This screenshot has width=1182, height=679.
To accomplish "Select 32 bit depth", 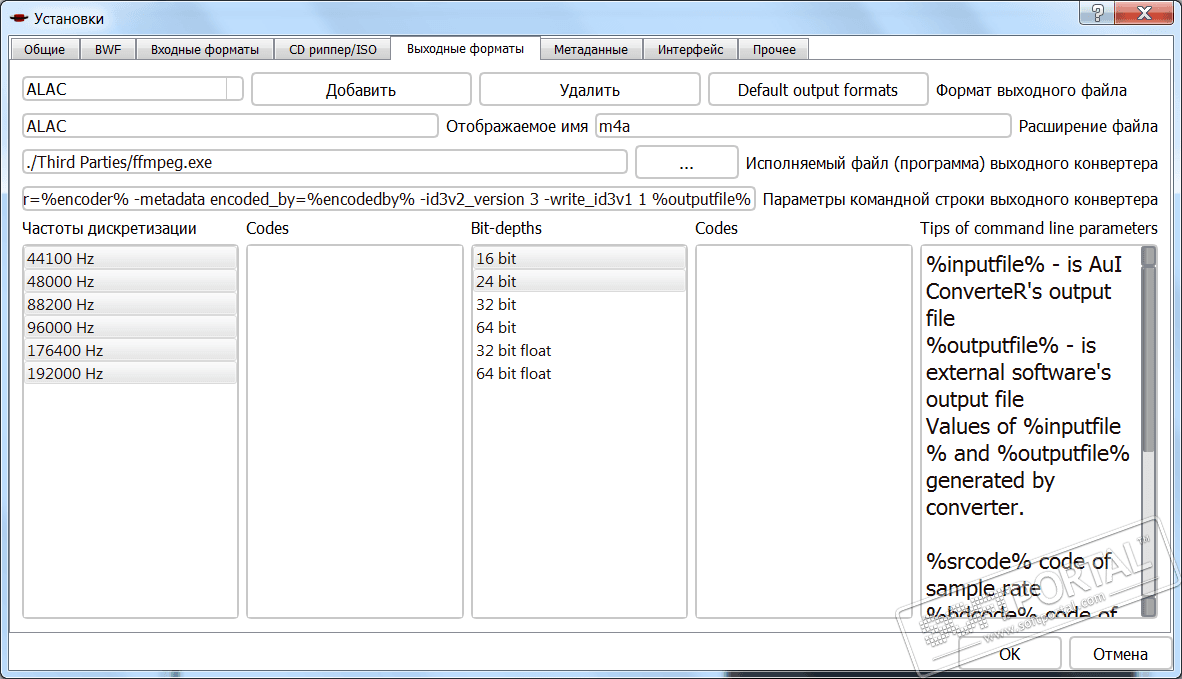I will 580,304.
